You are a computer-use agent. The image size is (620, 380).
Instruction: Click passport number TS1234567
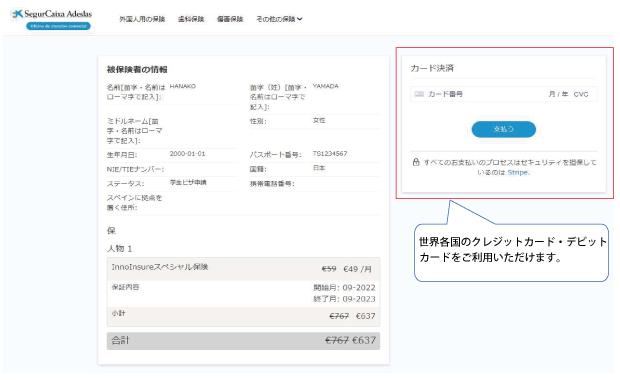(330, 154)
